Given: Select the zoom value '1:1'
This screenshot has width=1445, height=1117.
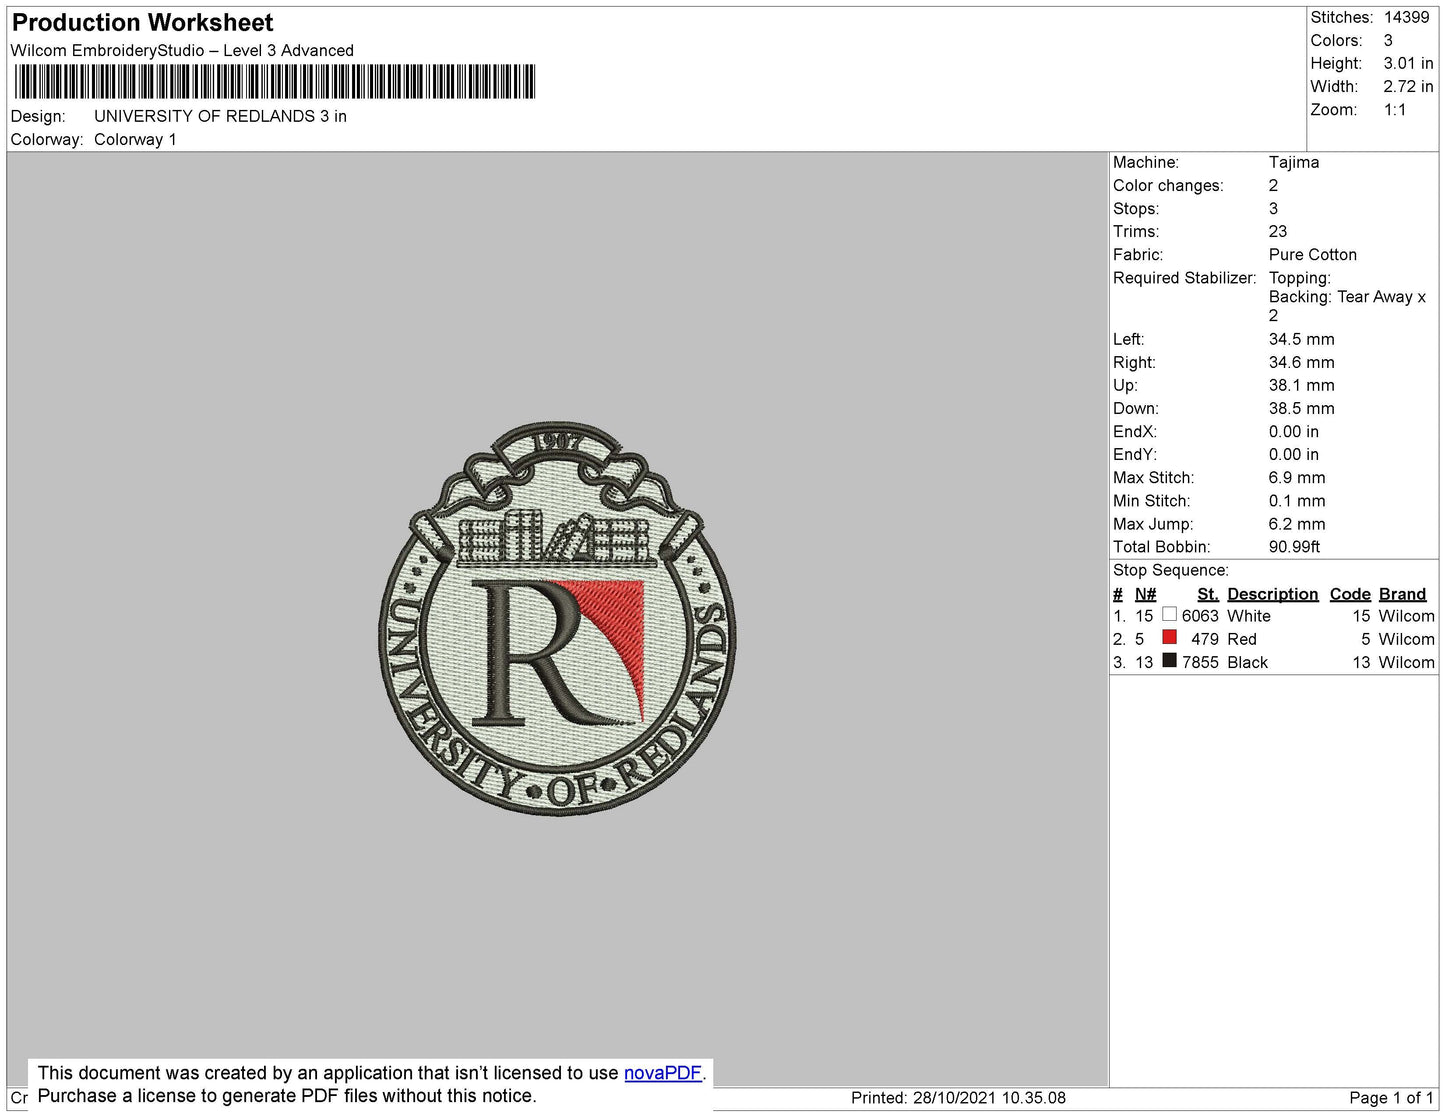Looking at the screenshot, I should (x=1395, y=110).
